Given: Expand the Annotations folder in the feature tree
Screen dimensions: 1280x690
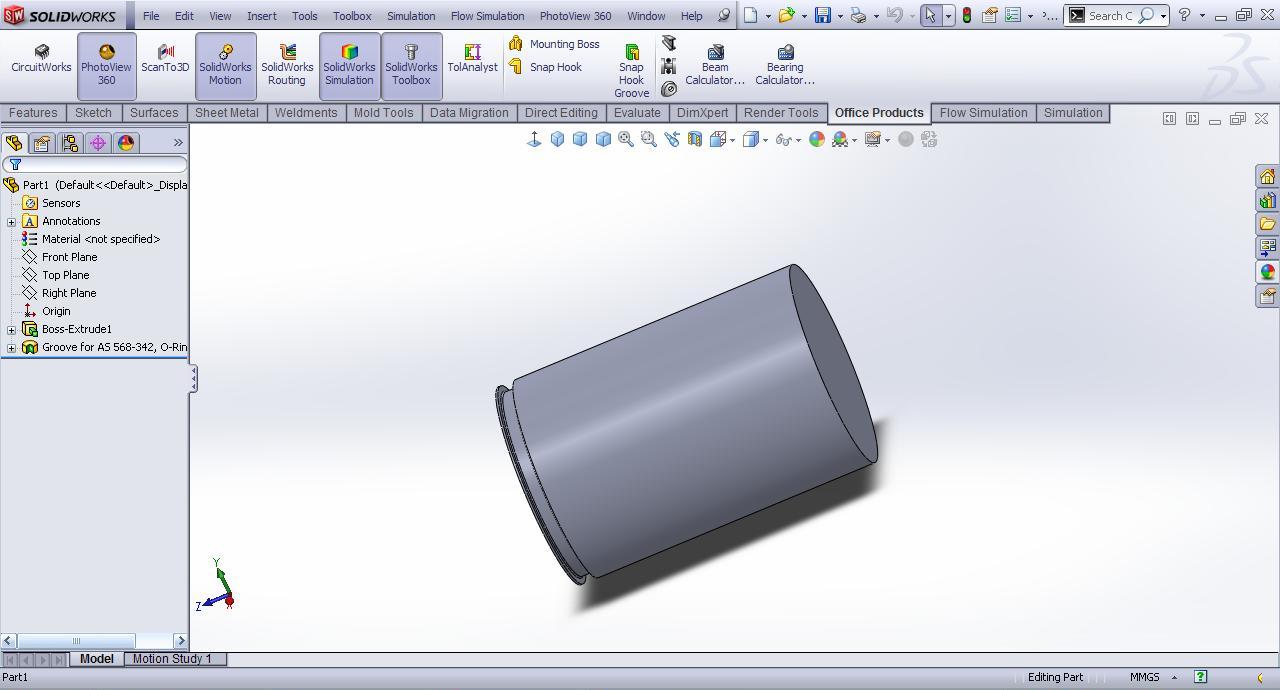Looking at the screenshot, I should pyautogui.click(x=11, y=221).
